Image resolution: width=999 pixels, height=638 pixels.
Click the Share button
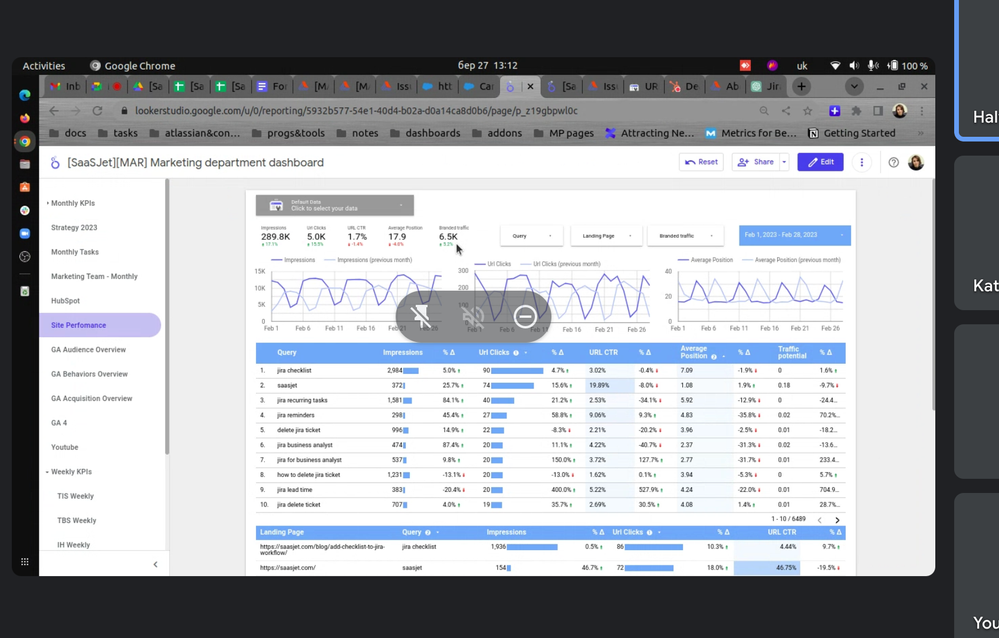[x=756, y=162]
